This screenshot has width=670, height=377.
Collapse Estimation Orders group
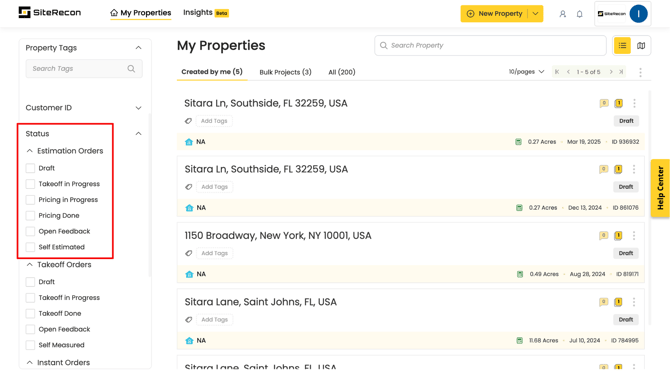coord(29,150)
